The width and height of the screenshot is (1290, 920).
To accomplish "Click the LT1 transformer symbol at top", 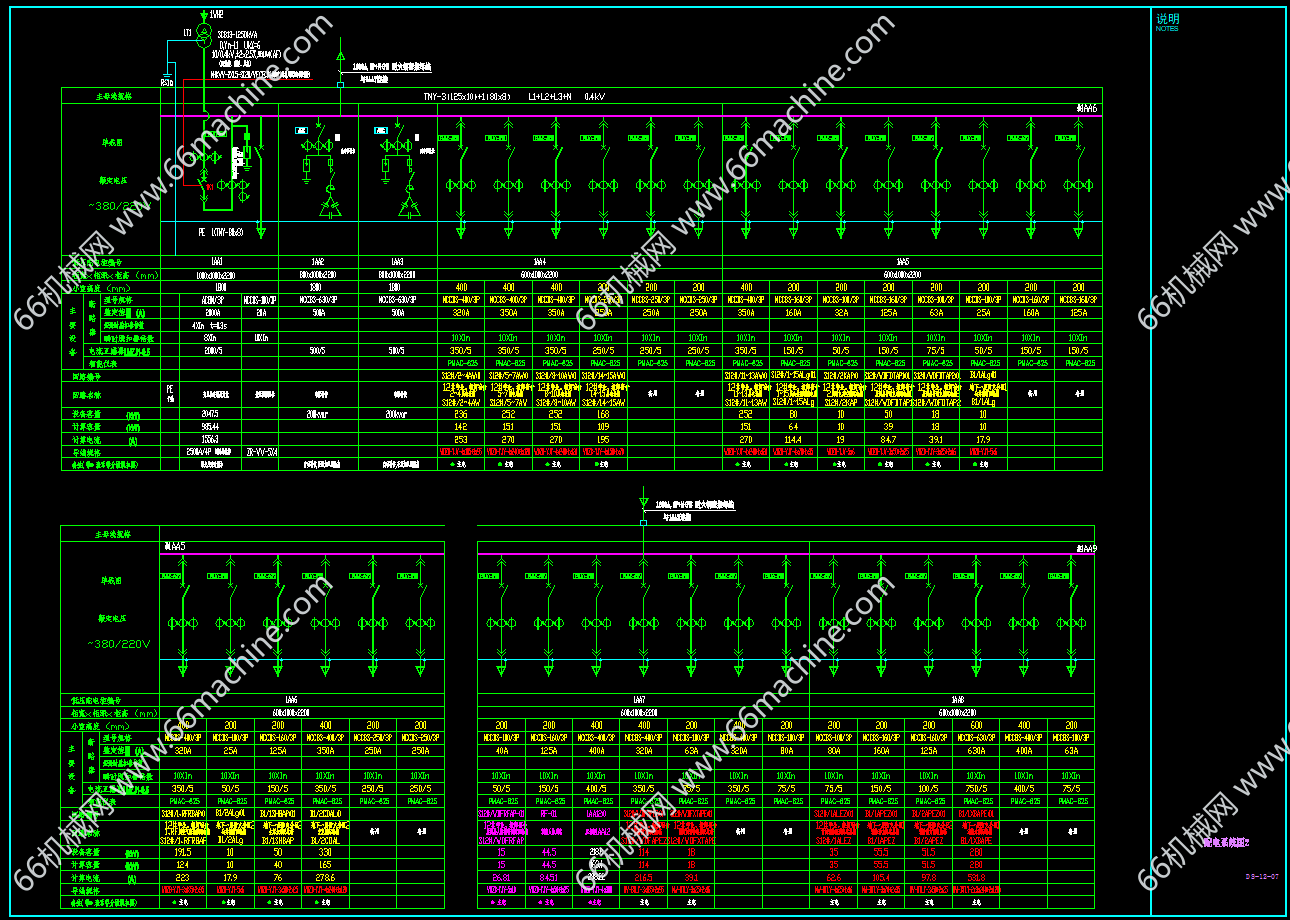I will coord(204,36).
